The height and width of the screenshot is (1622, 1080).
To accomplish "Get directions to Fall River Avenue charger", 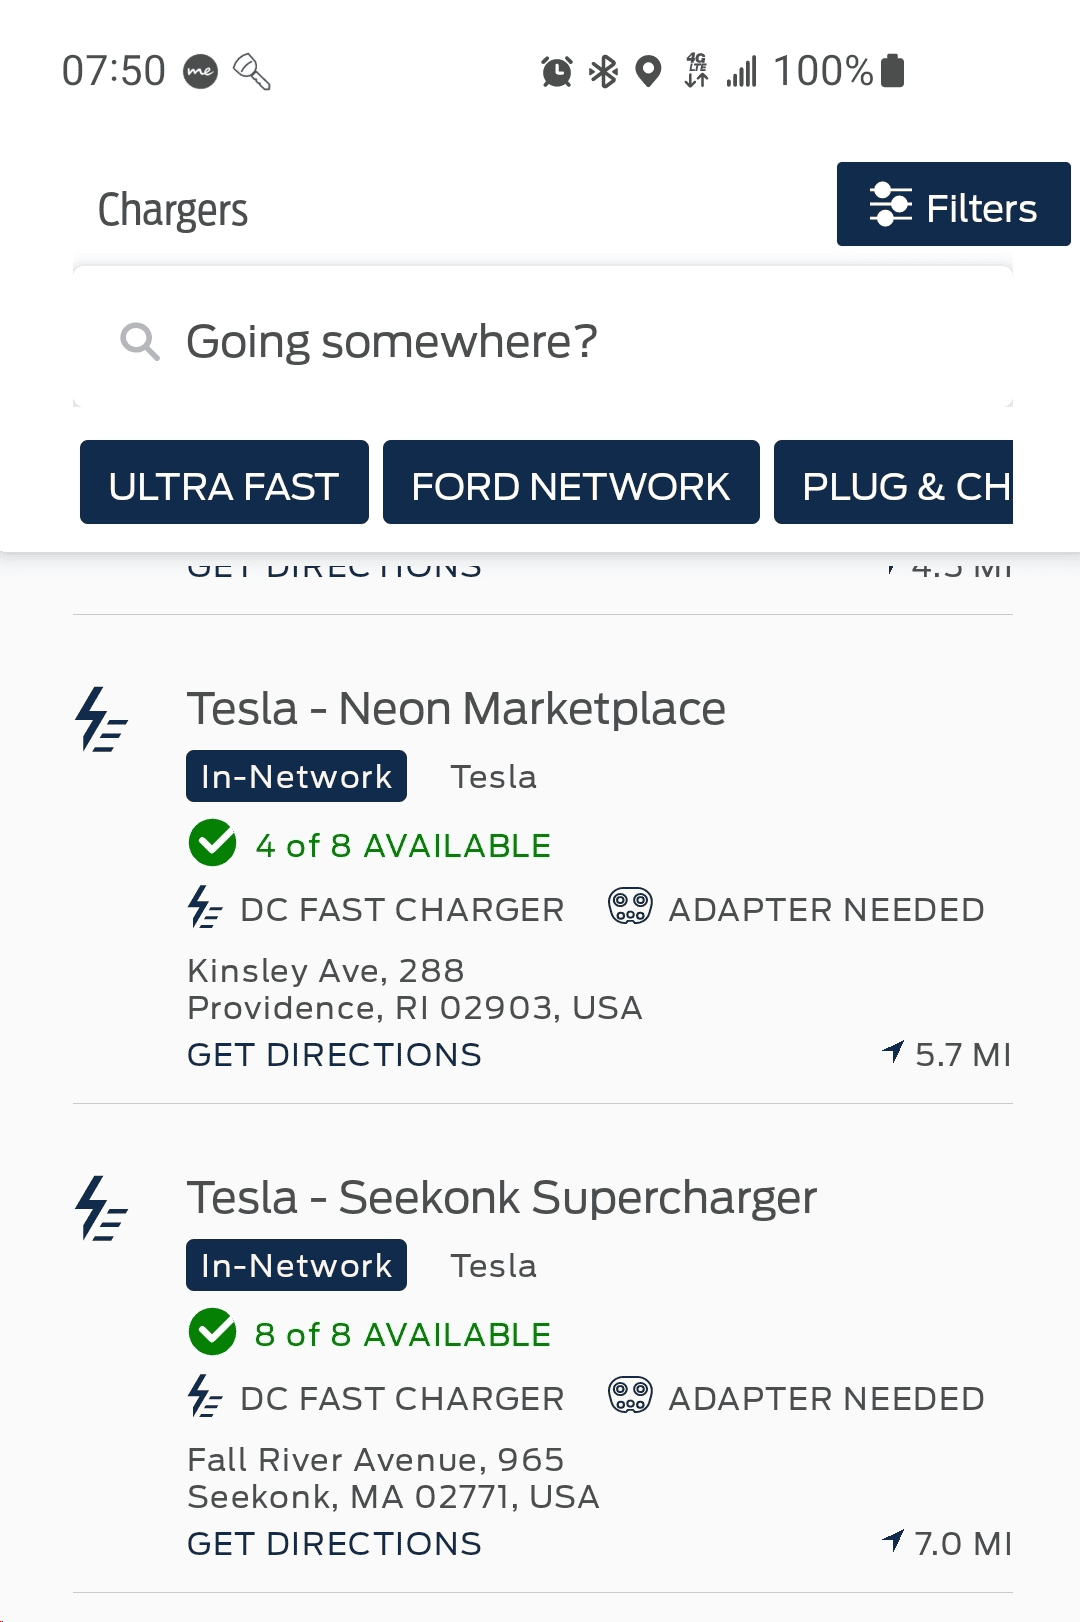I will point(334,1544).
